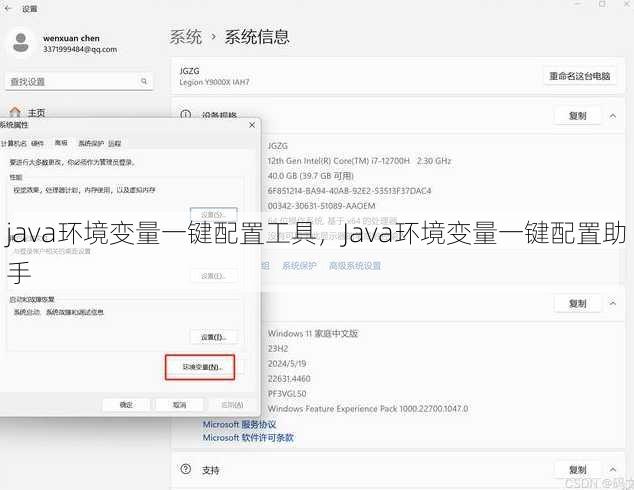Open the 高级系统设置 link
This screenshot has height=490, width=634.
355,266
